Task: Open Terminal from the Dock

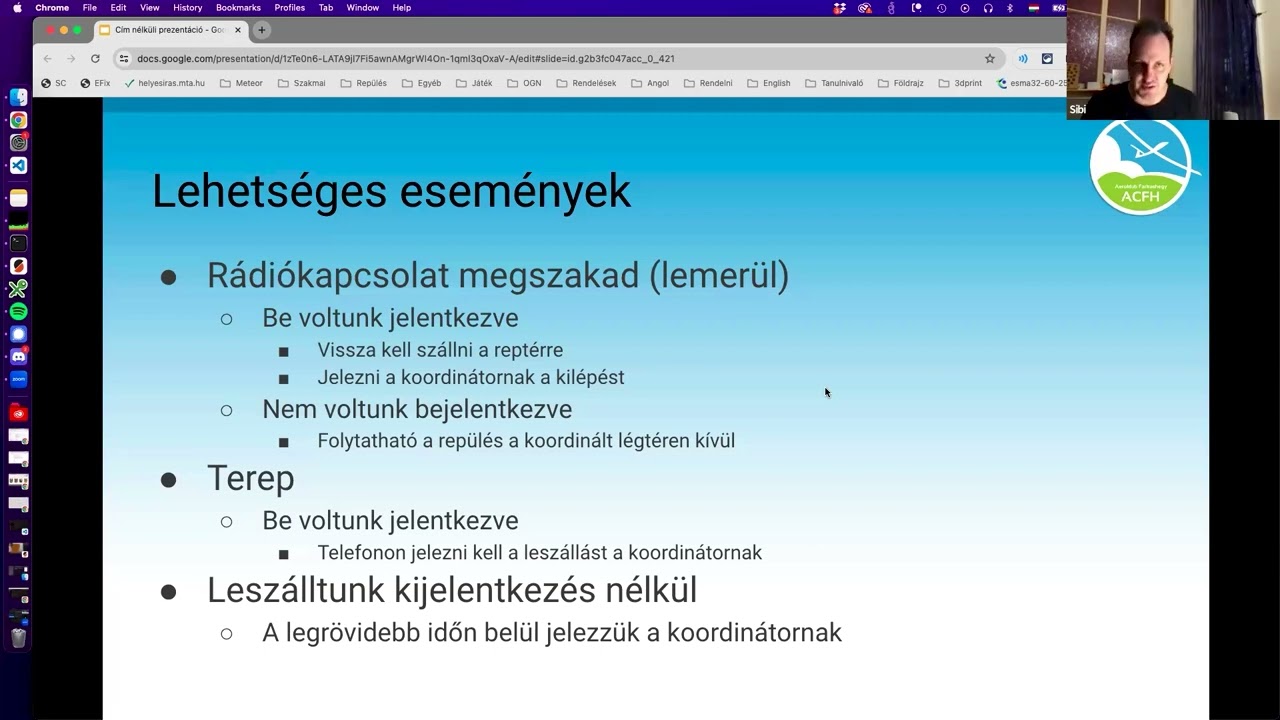Action: click(x=18, y=243)
